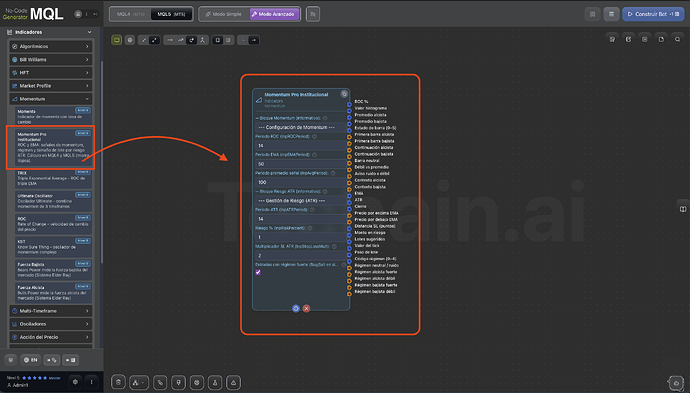The image size is (690, 393).
Task: Click the triangle warning icon in bottom toolbar
Action: click(234, 382)
